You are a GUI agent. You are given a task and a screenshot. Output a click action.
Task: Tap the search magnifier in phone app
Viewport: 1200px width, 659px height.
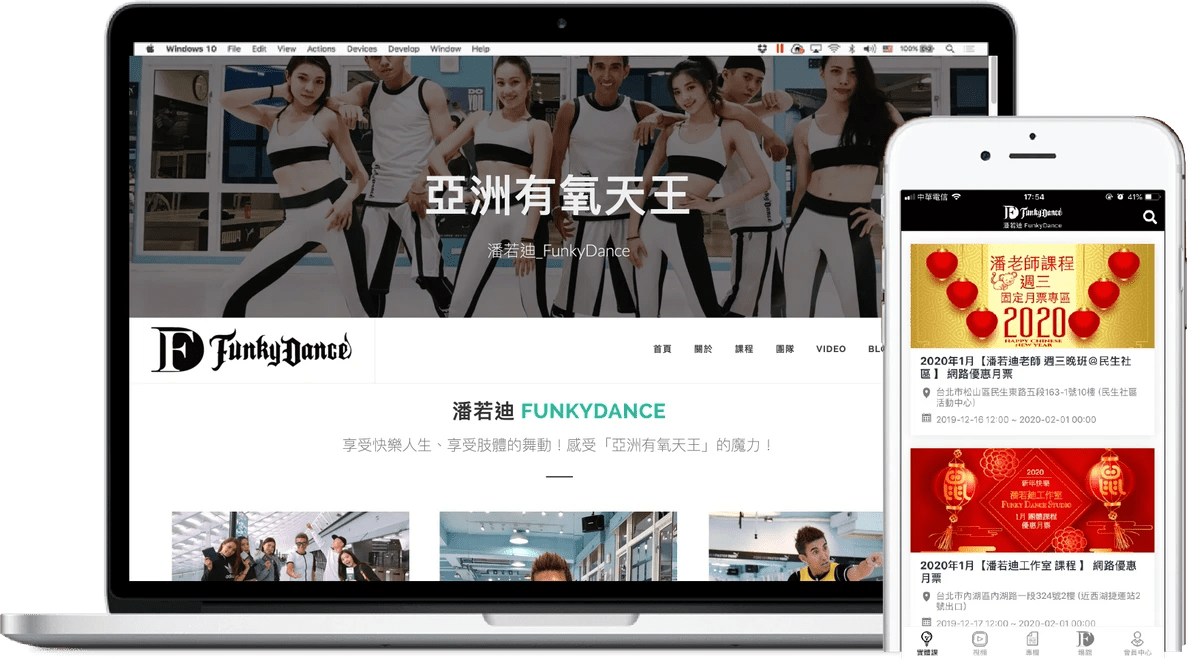(x=1150, y=217)
